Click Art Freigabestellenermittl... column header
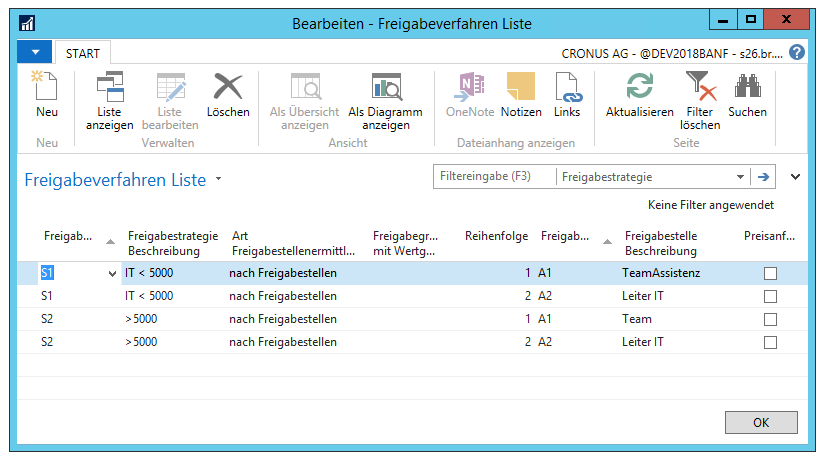The height and width of the screenshot is (463, 821). point(293,244)
